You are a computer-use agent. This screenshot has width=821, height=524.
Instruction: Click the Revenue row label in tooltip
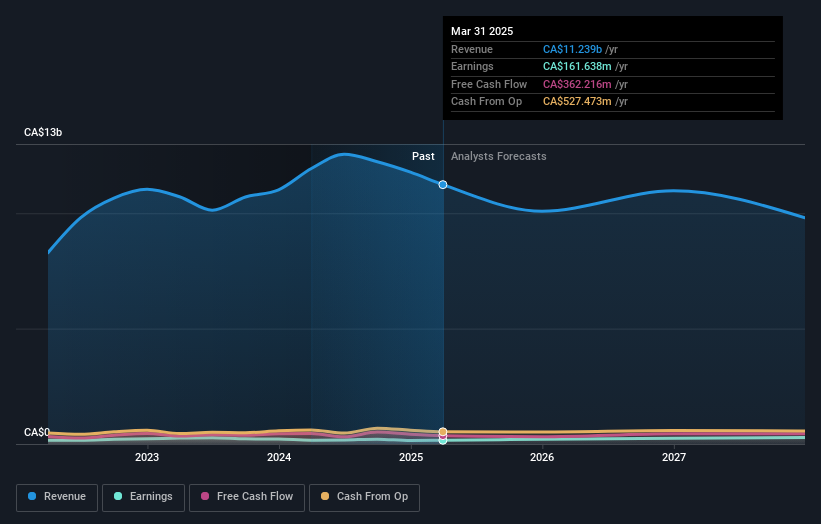[x=472, y=49]
